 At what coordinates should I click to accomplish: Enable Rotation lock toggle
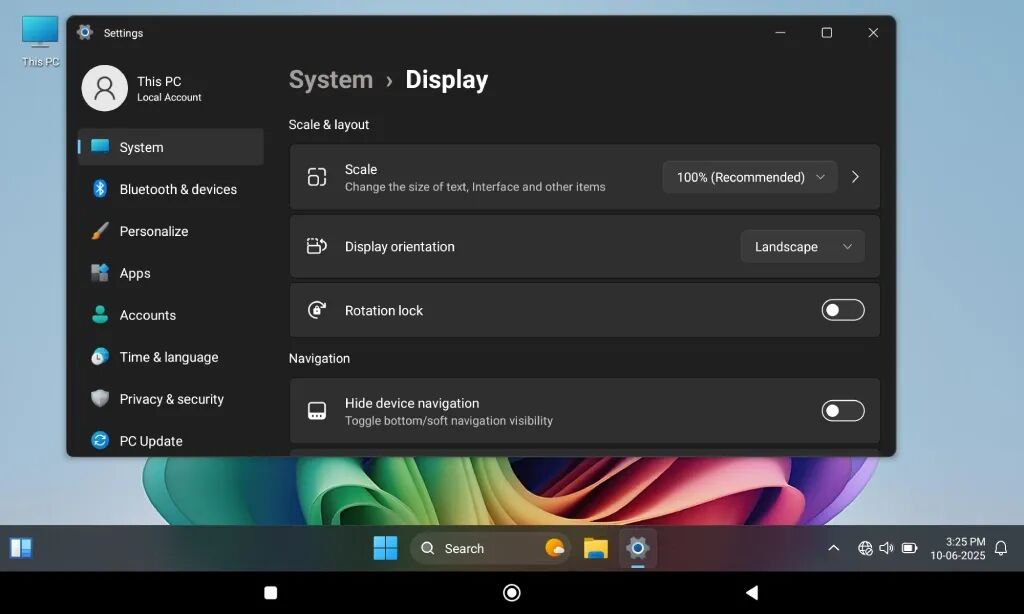click(842, 310)
